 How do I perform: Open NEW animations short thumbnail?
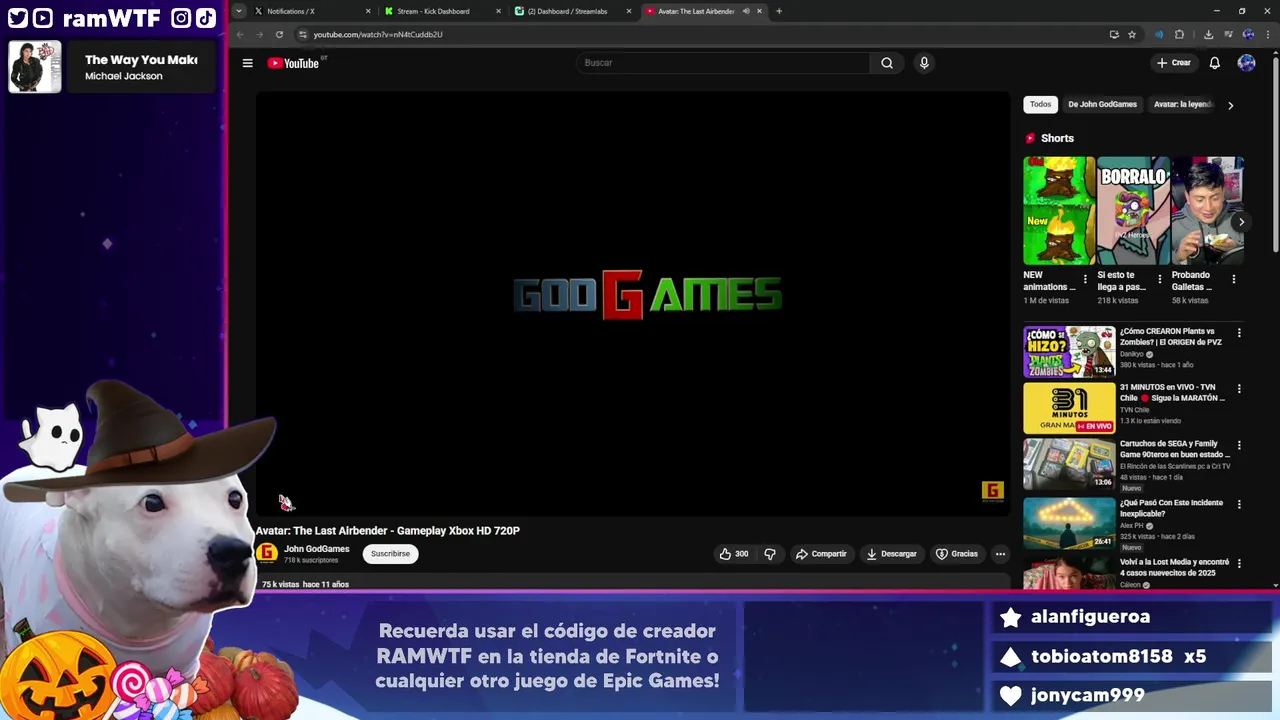(x=1058, y=210)
